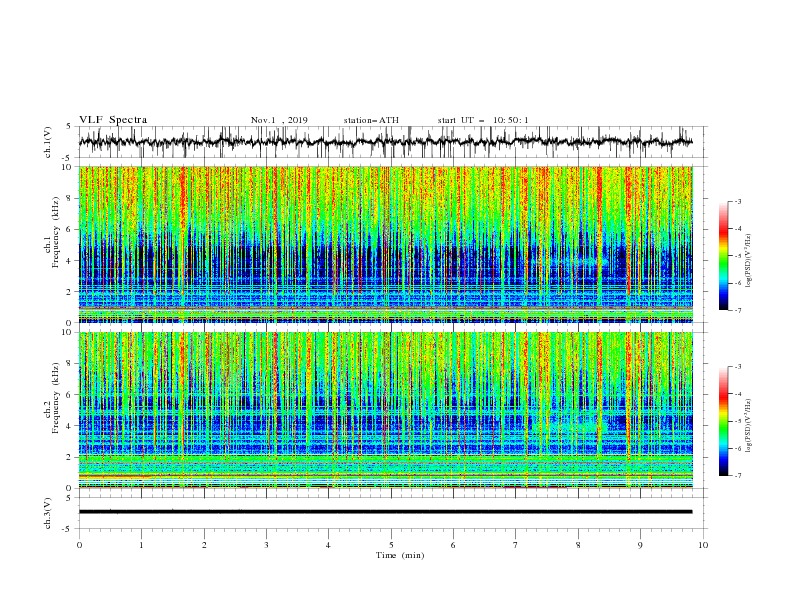This screenshot has width=792, height=612.
Task: Click the "ch.3(V)" waveform axis label
Action: click(x=48, y=513)
